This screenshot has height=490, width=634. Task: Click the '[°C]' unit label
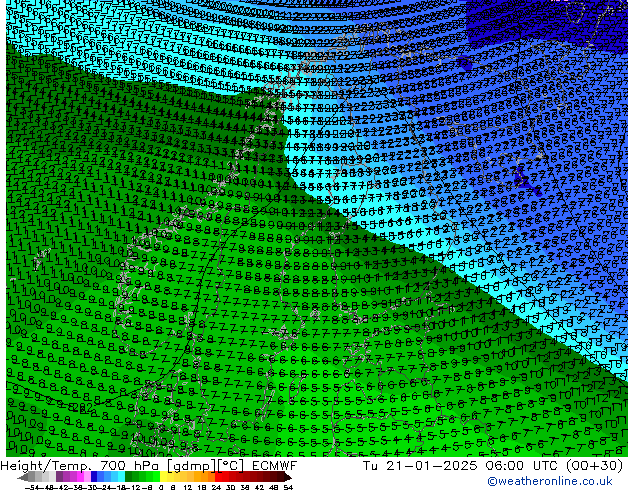pyautogui.click(x=231, y=466)
